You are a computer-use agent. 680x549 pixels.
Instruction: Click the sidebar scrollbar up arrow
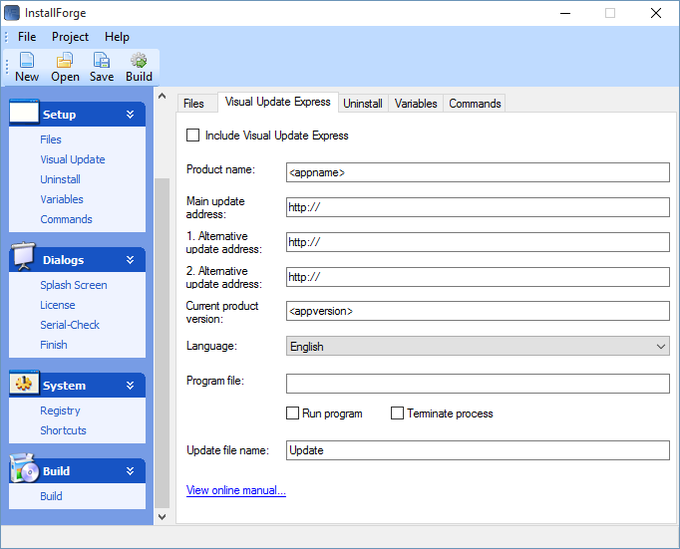(x=162, y=96)
